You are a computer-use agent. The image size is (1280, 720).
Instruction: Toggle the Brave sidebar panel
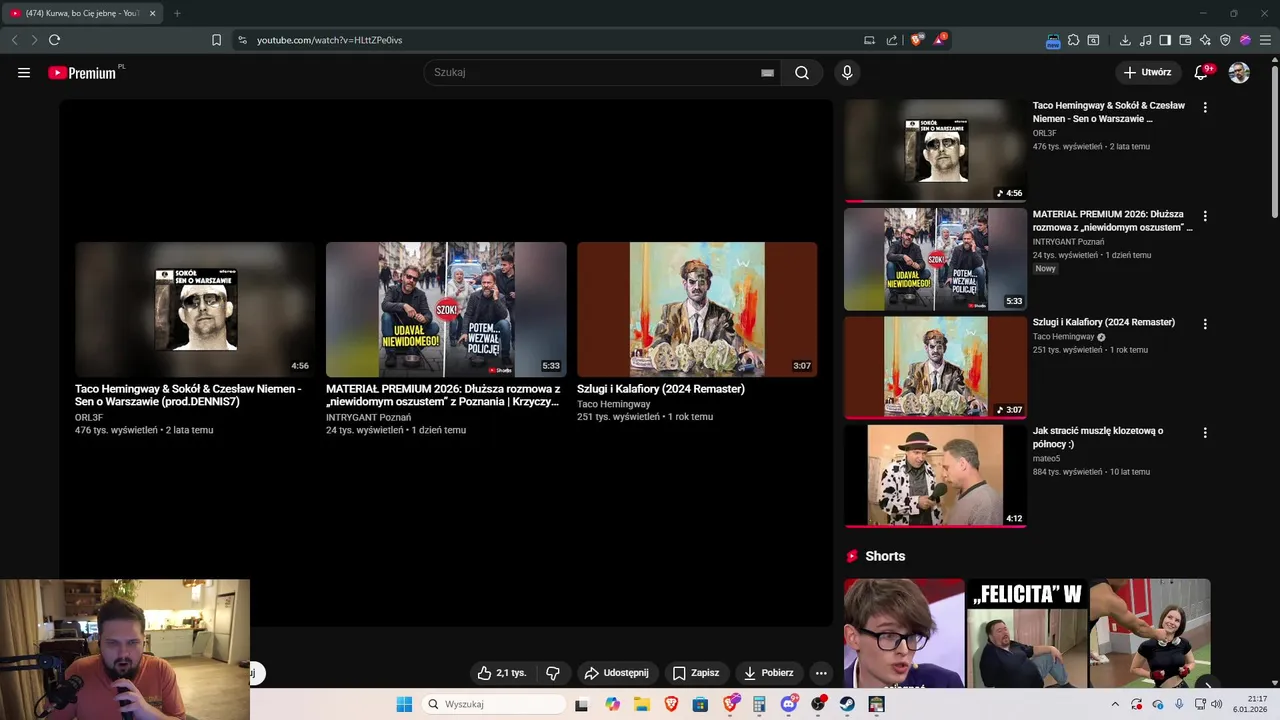pyautogui.click(x=1165, y=40)
